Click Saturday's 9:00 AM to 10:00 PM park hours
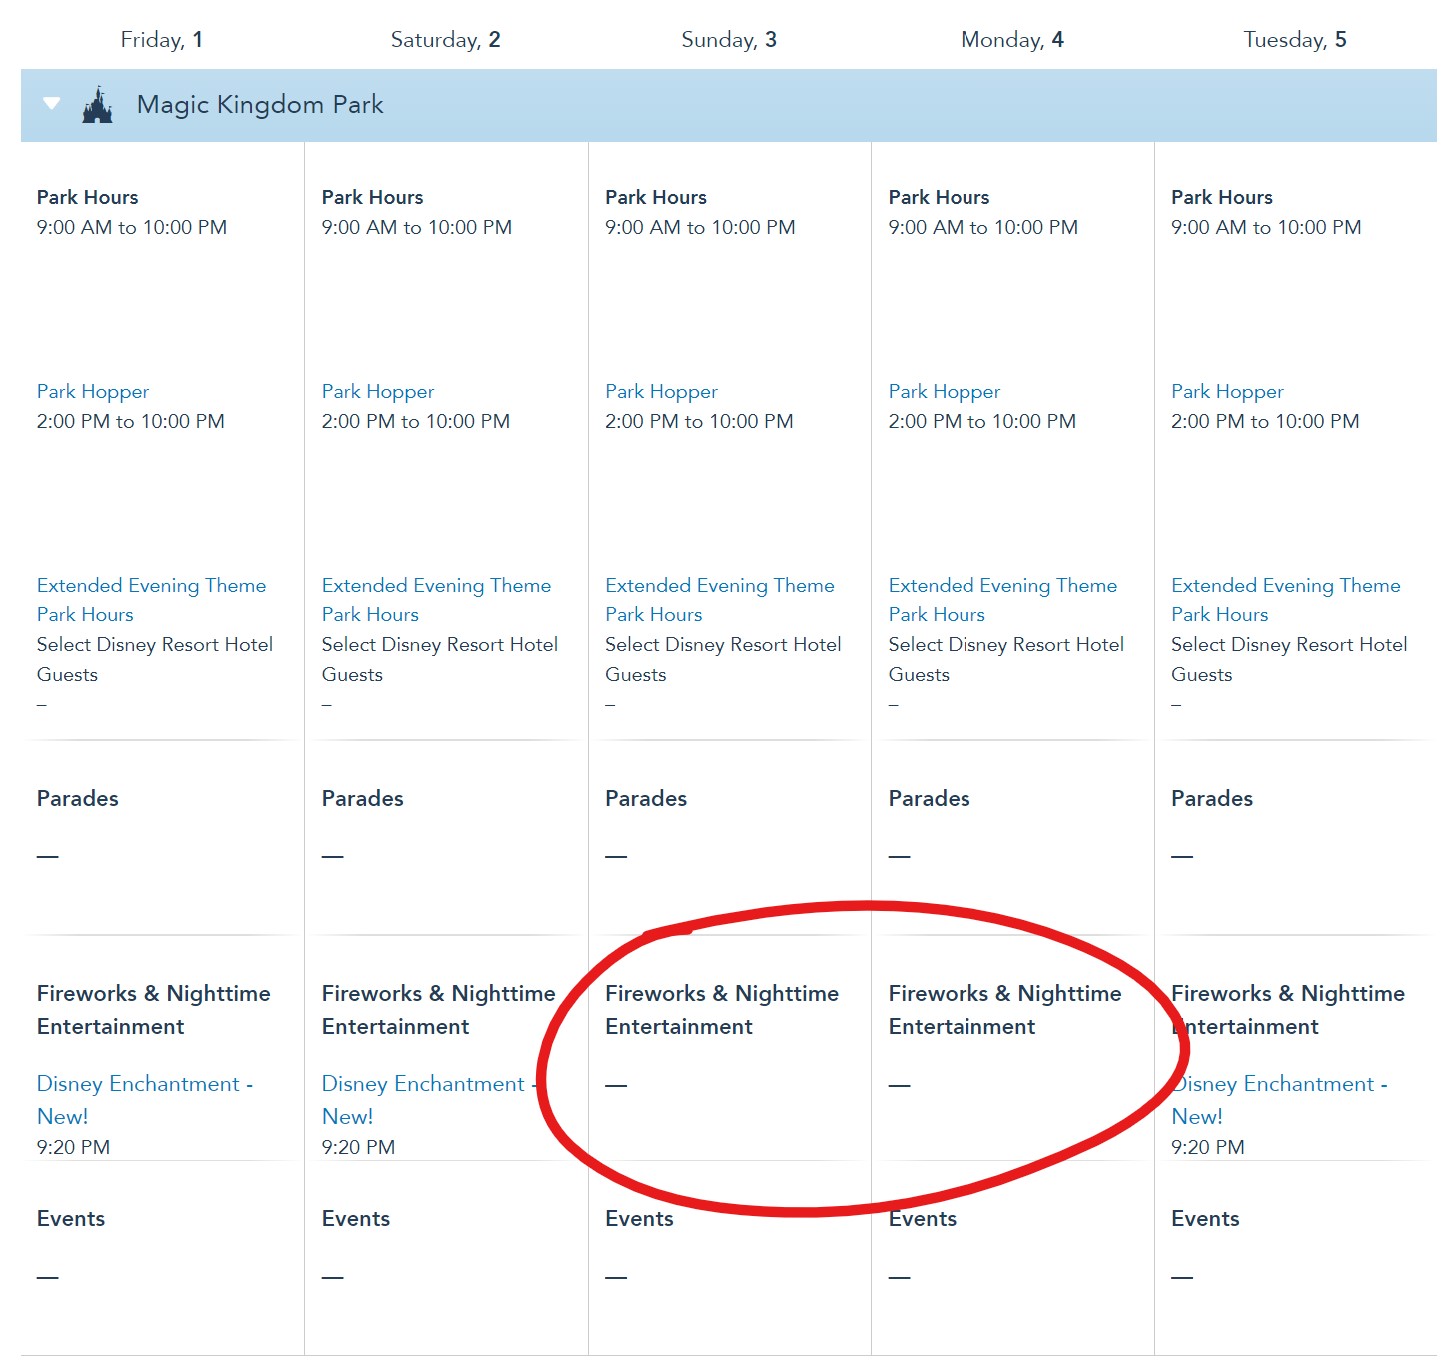1454x1370 pixels. pos(417,228)
